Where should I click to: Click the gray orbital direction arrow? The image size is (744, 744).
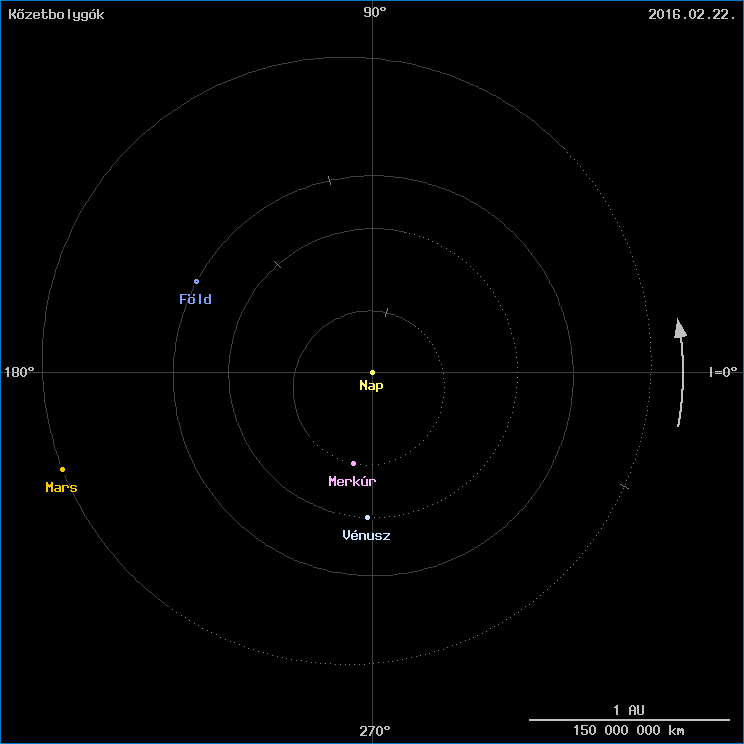(x=681, y=372)
